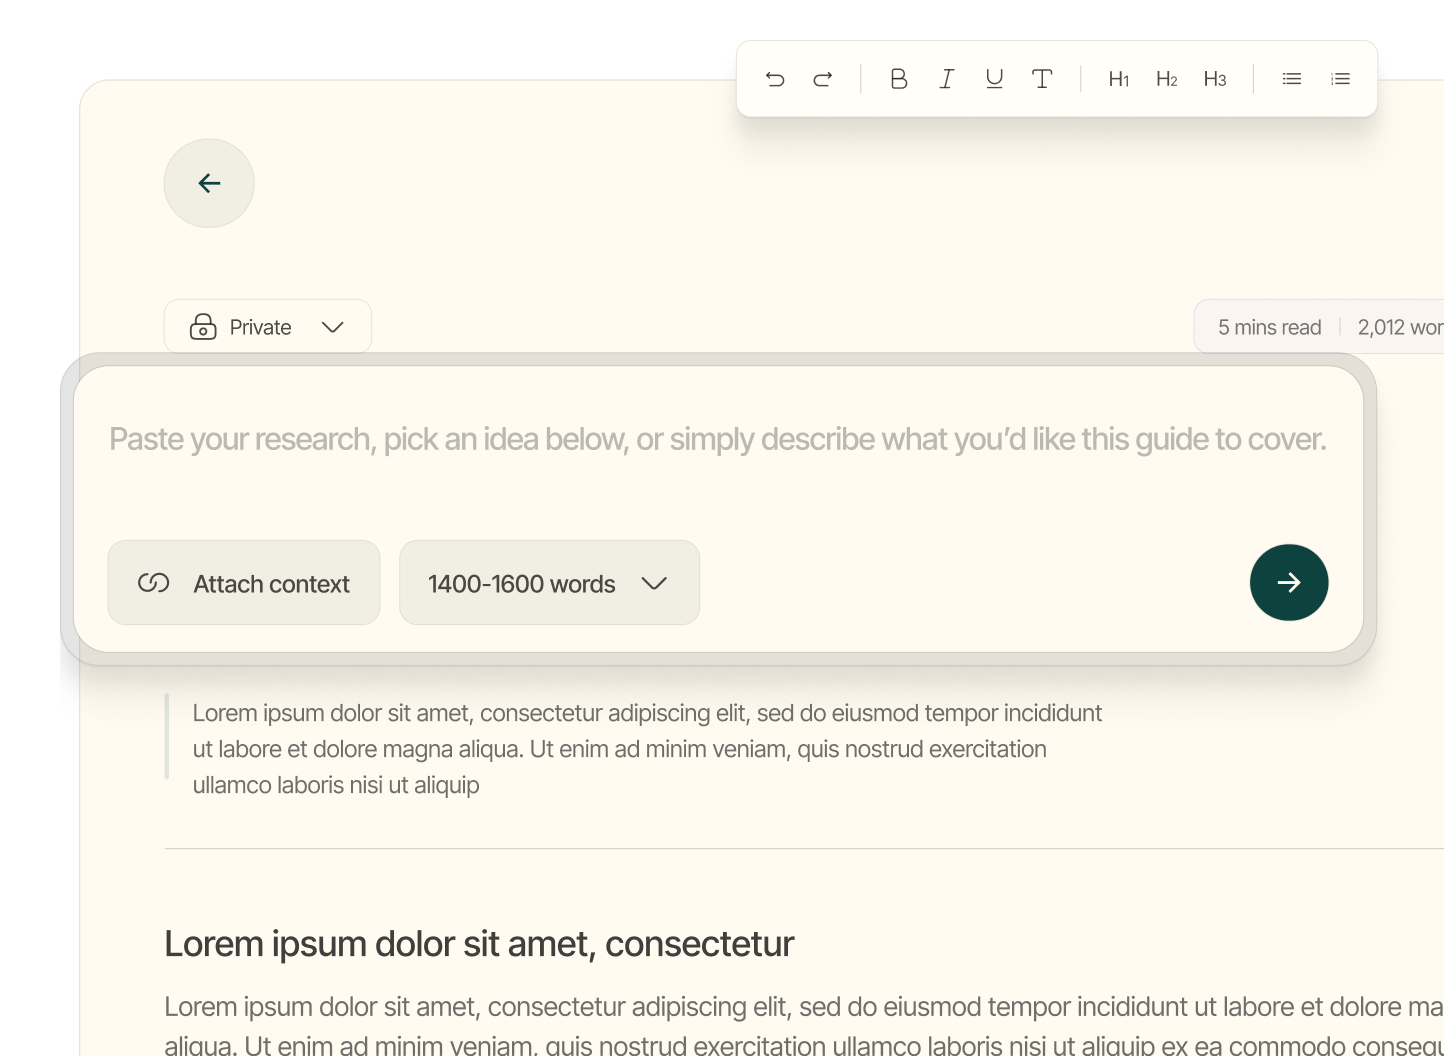Image resolution: width=1444 pixels, height=1056 pixels.
Task: Submit the guide prompt with the arrow button
Action: click(x=1289, y=582)
